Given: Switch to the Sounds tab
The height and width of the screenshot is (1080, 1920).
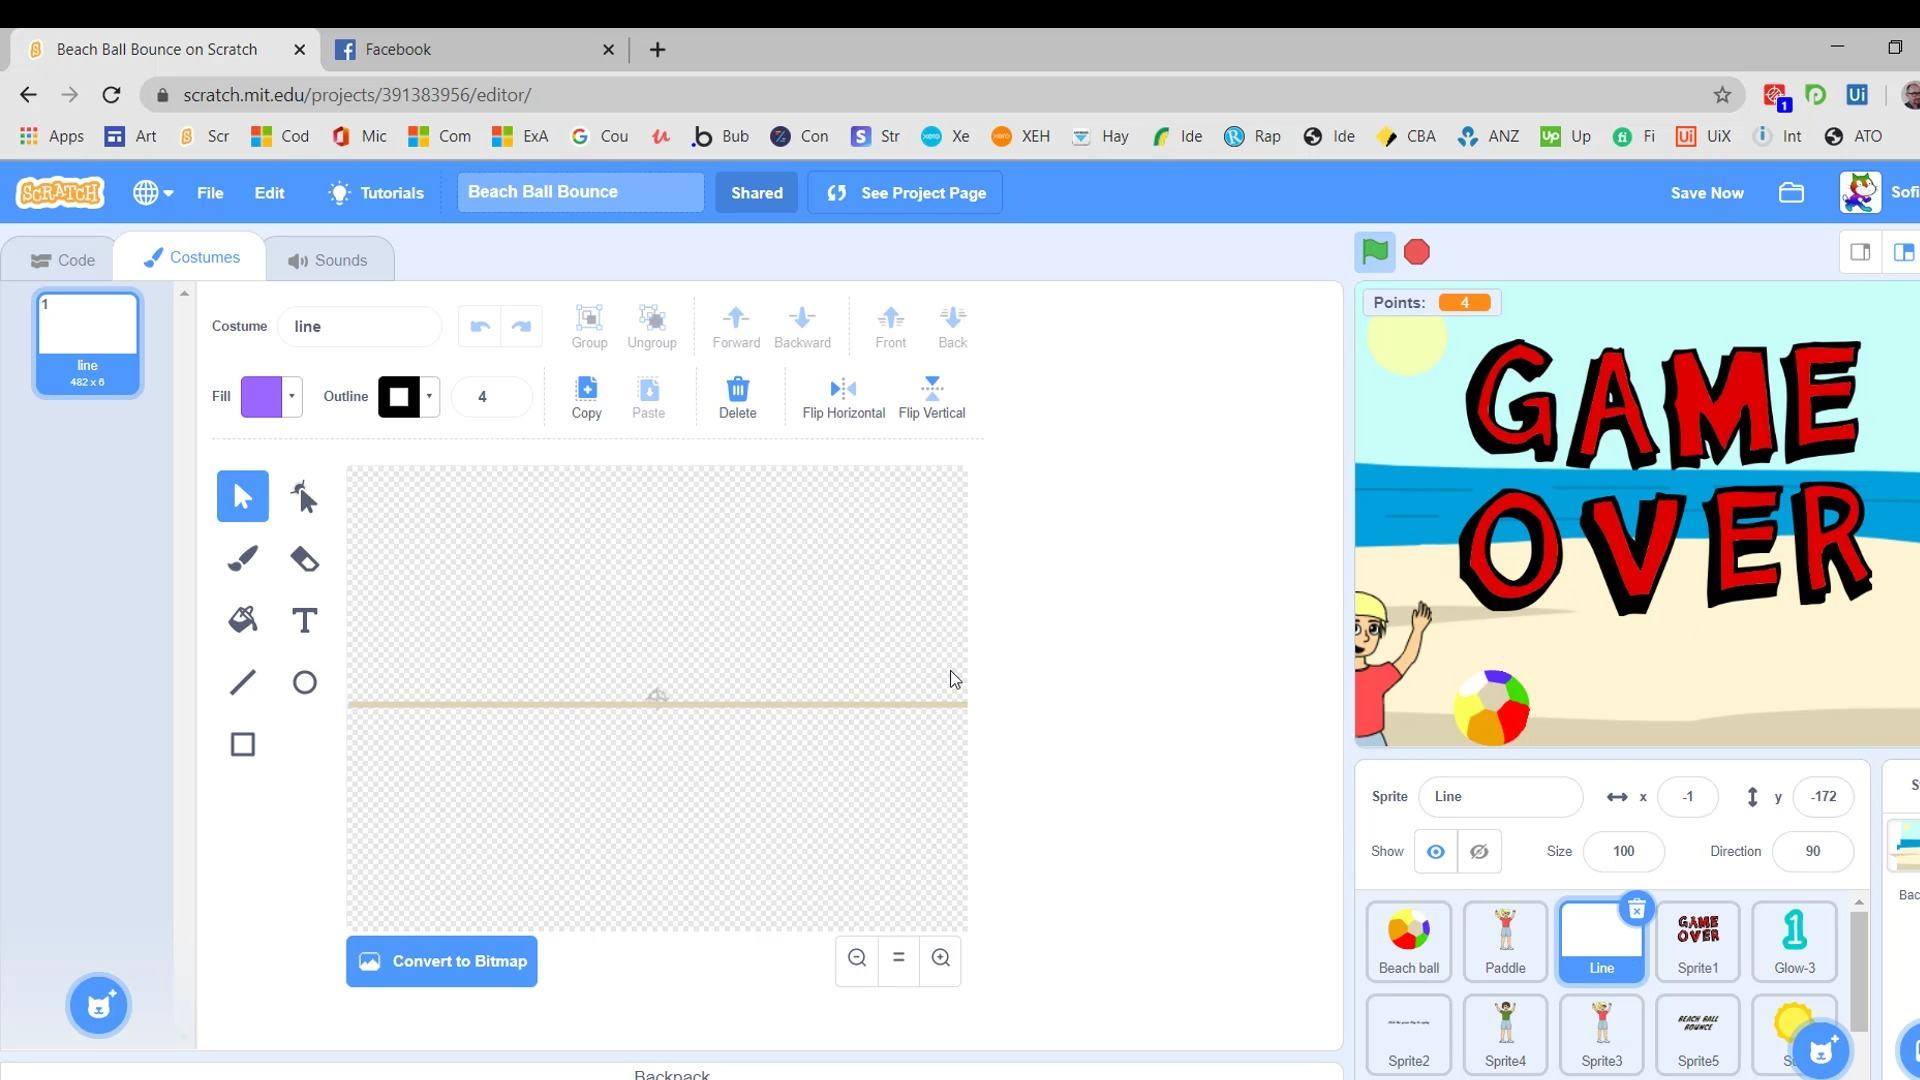Looking at the screenshot, I should pos(328,260).
